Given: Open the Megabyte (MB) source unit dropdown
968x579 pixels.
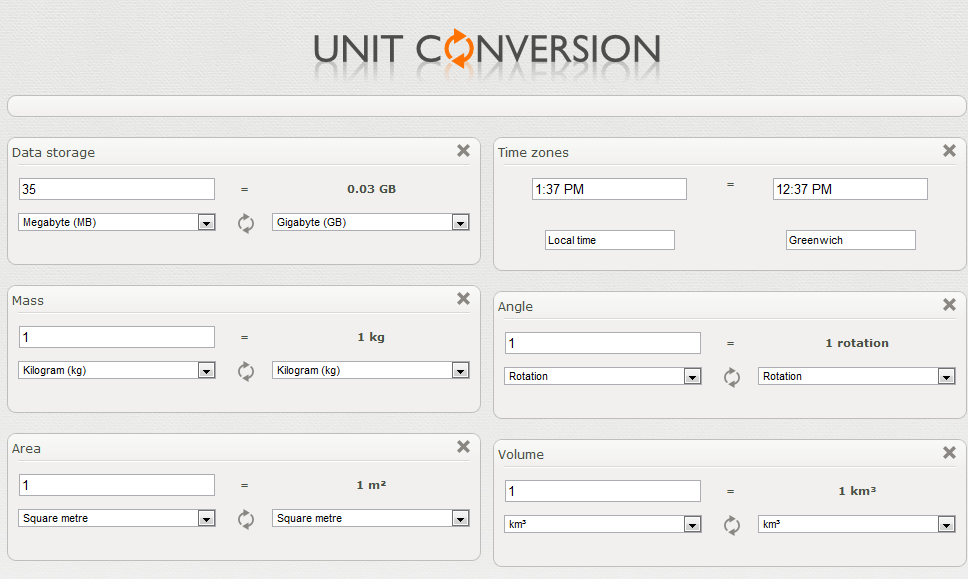Looking at the screenshot, I should click(x=117, y=222).
